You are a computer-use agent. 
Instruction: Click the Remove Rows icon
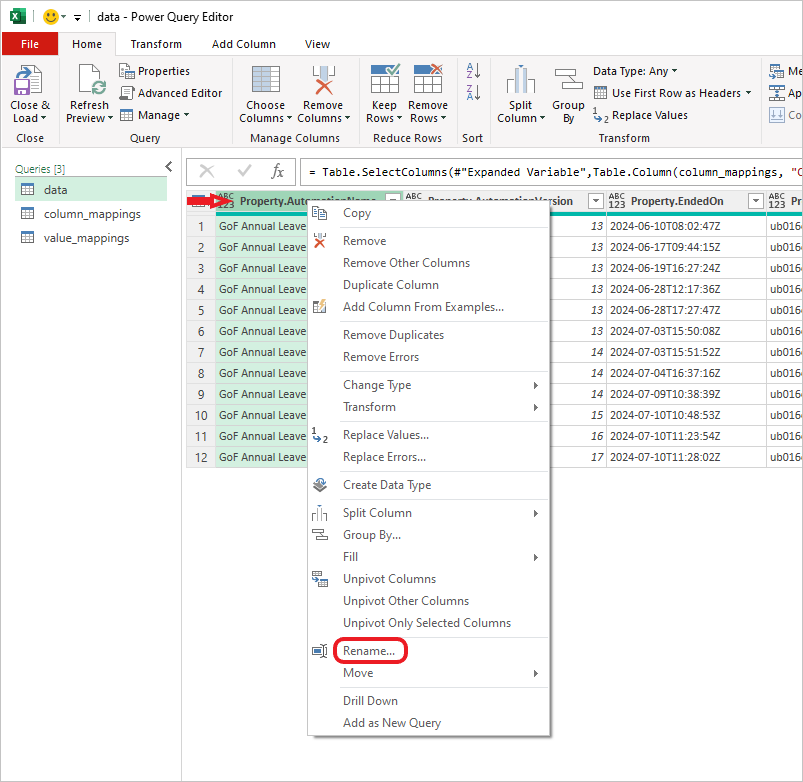tap(428, 79)
